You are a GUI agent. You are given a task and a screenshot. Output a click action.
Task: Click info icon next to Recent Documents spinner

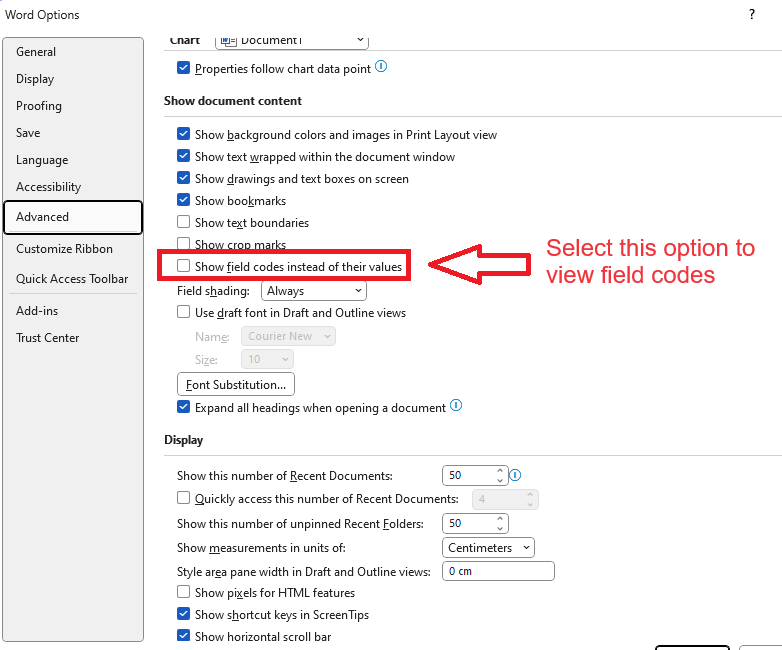point(515,475)
